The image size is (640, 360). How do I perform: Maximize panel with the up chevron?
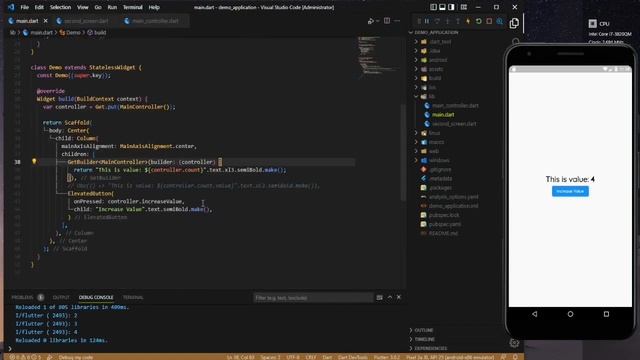tap(390, 297)
